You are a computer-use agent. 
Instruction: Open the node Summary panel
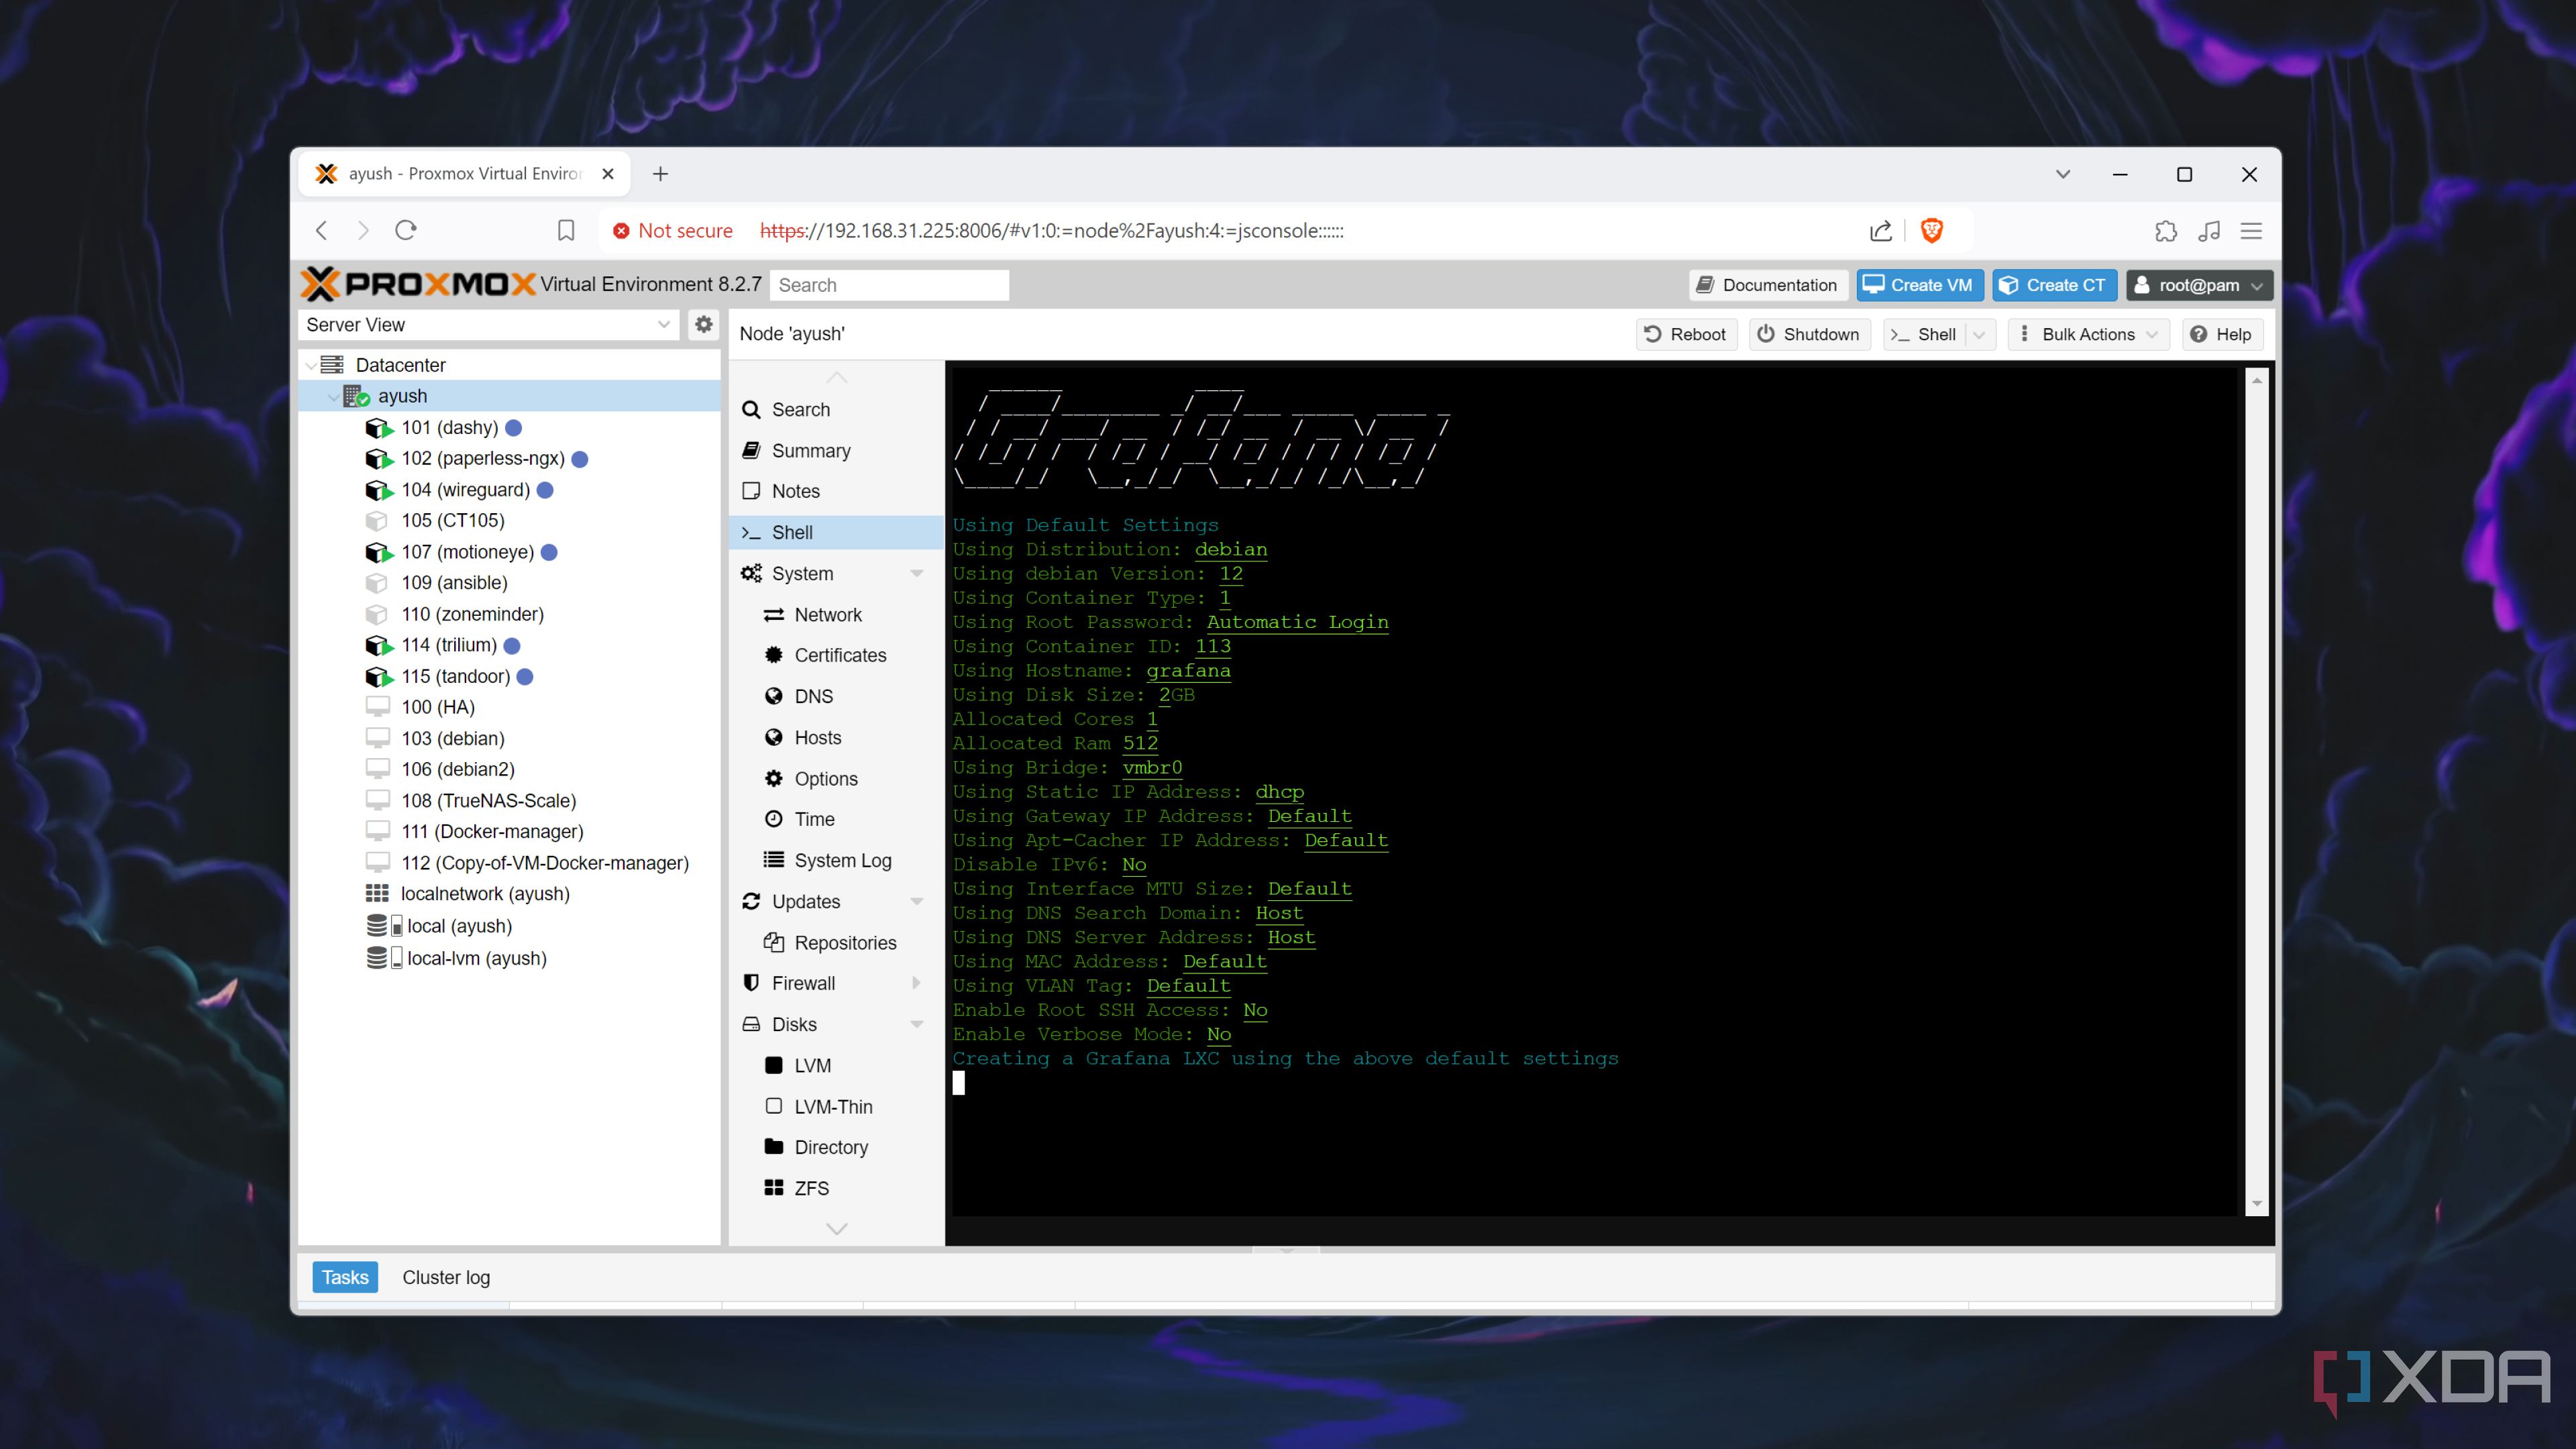(x=836, y=450)
